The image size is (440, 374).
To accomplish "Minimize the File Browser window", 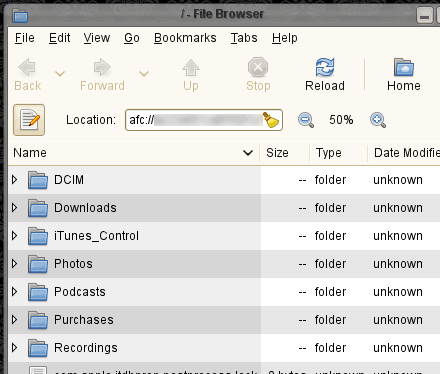I will click(x=424, y=15).
